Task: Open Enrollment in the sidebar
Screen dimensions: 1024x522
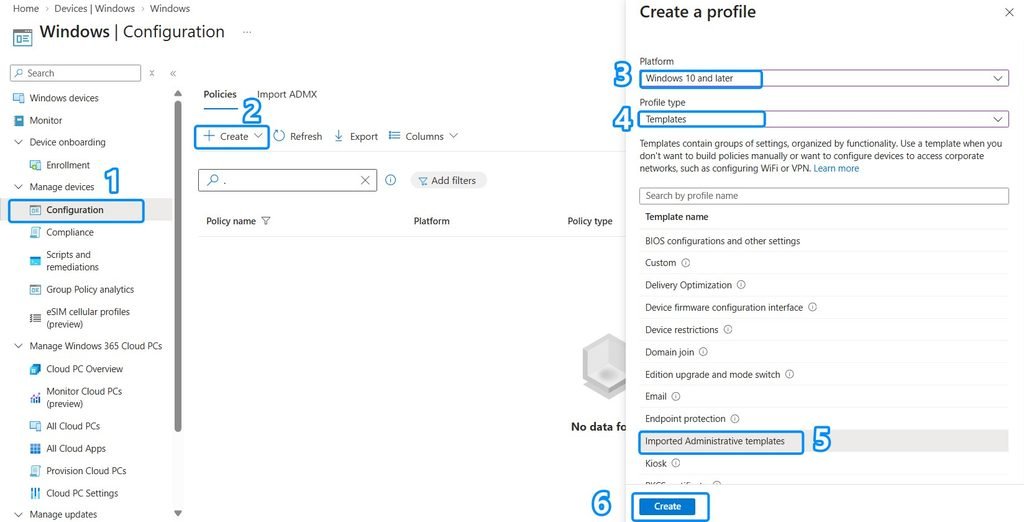Action: [x=68, y=165]
